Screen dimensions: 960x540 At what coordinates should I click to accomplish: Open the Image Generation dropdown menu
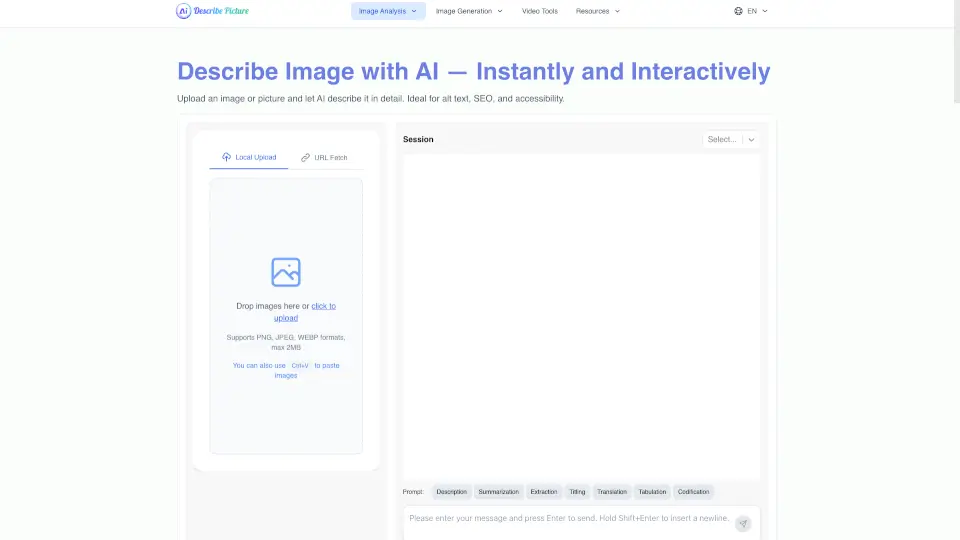point(469,11)
